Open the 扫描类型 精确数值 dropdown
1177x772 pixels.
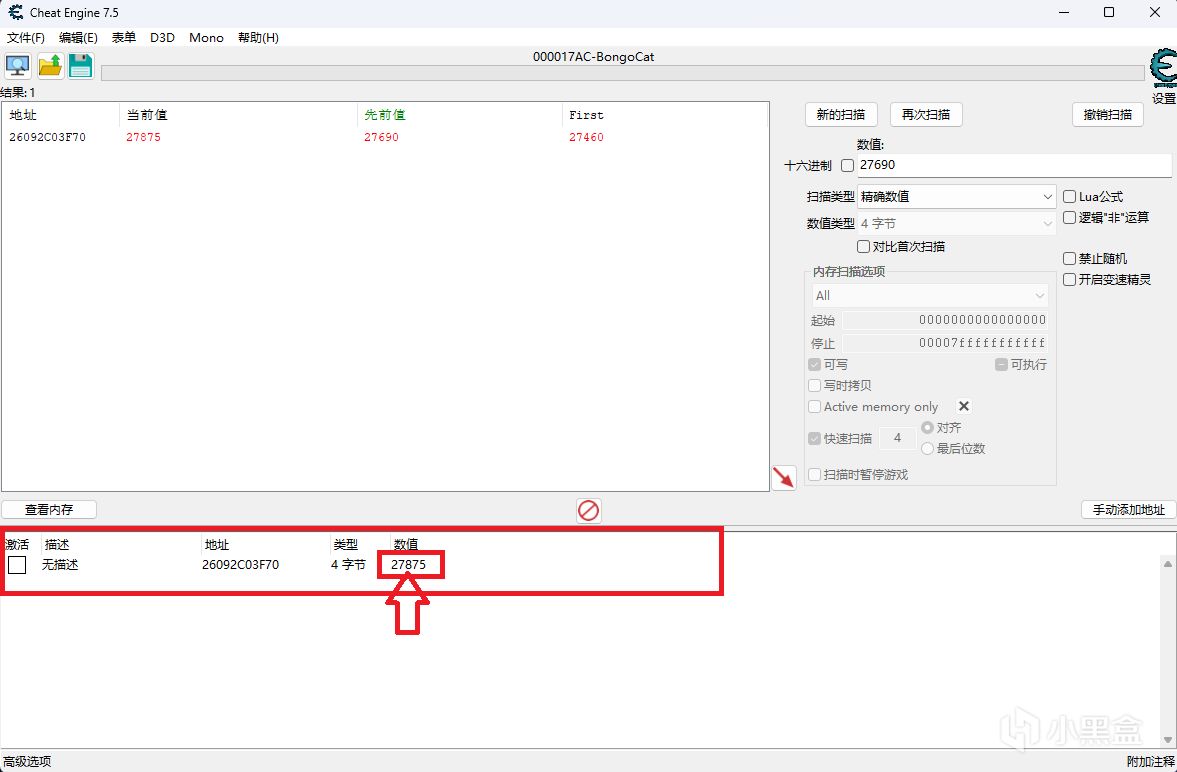956,197
